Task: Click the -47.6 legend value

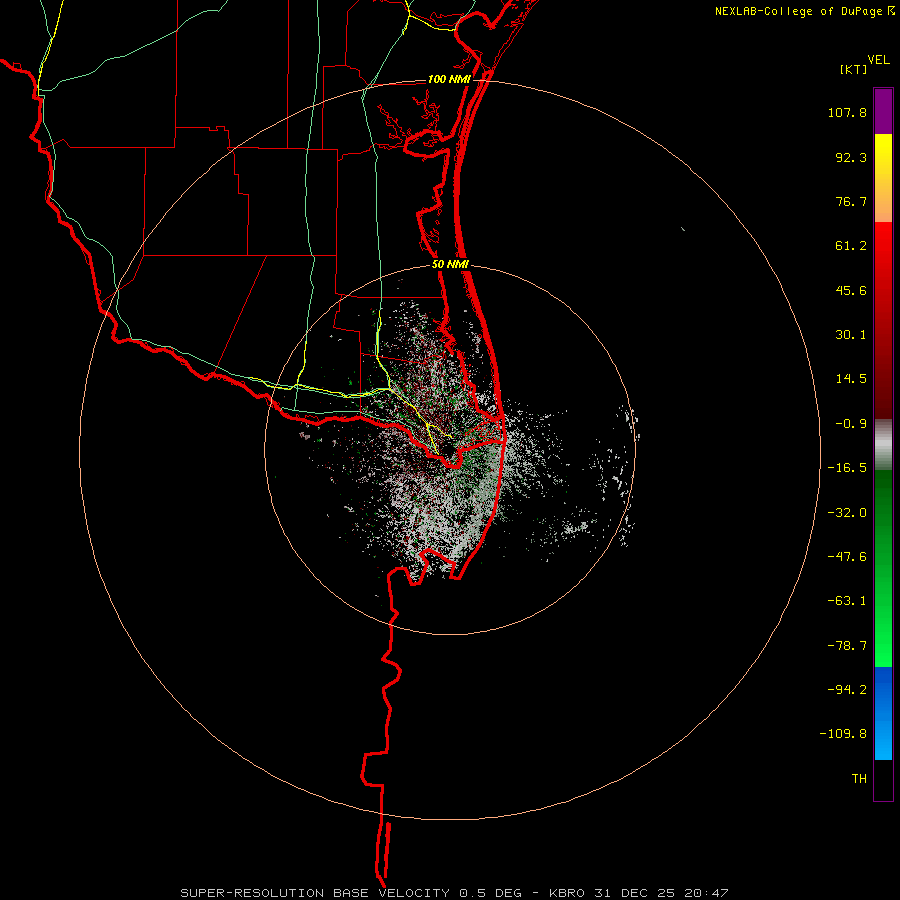Action: click(847, 557)
